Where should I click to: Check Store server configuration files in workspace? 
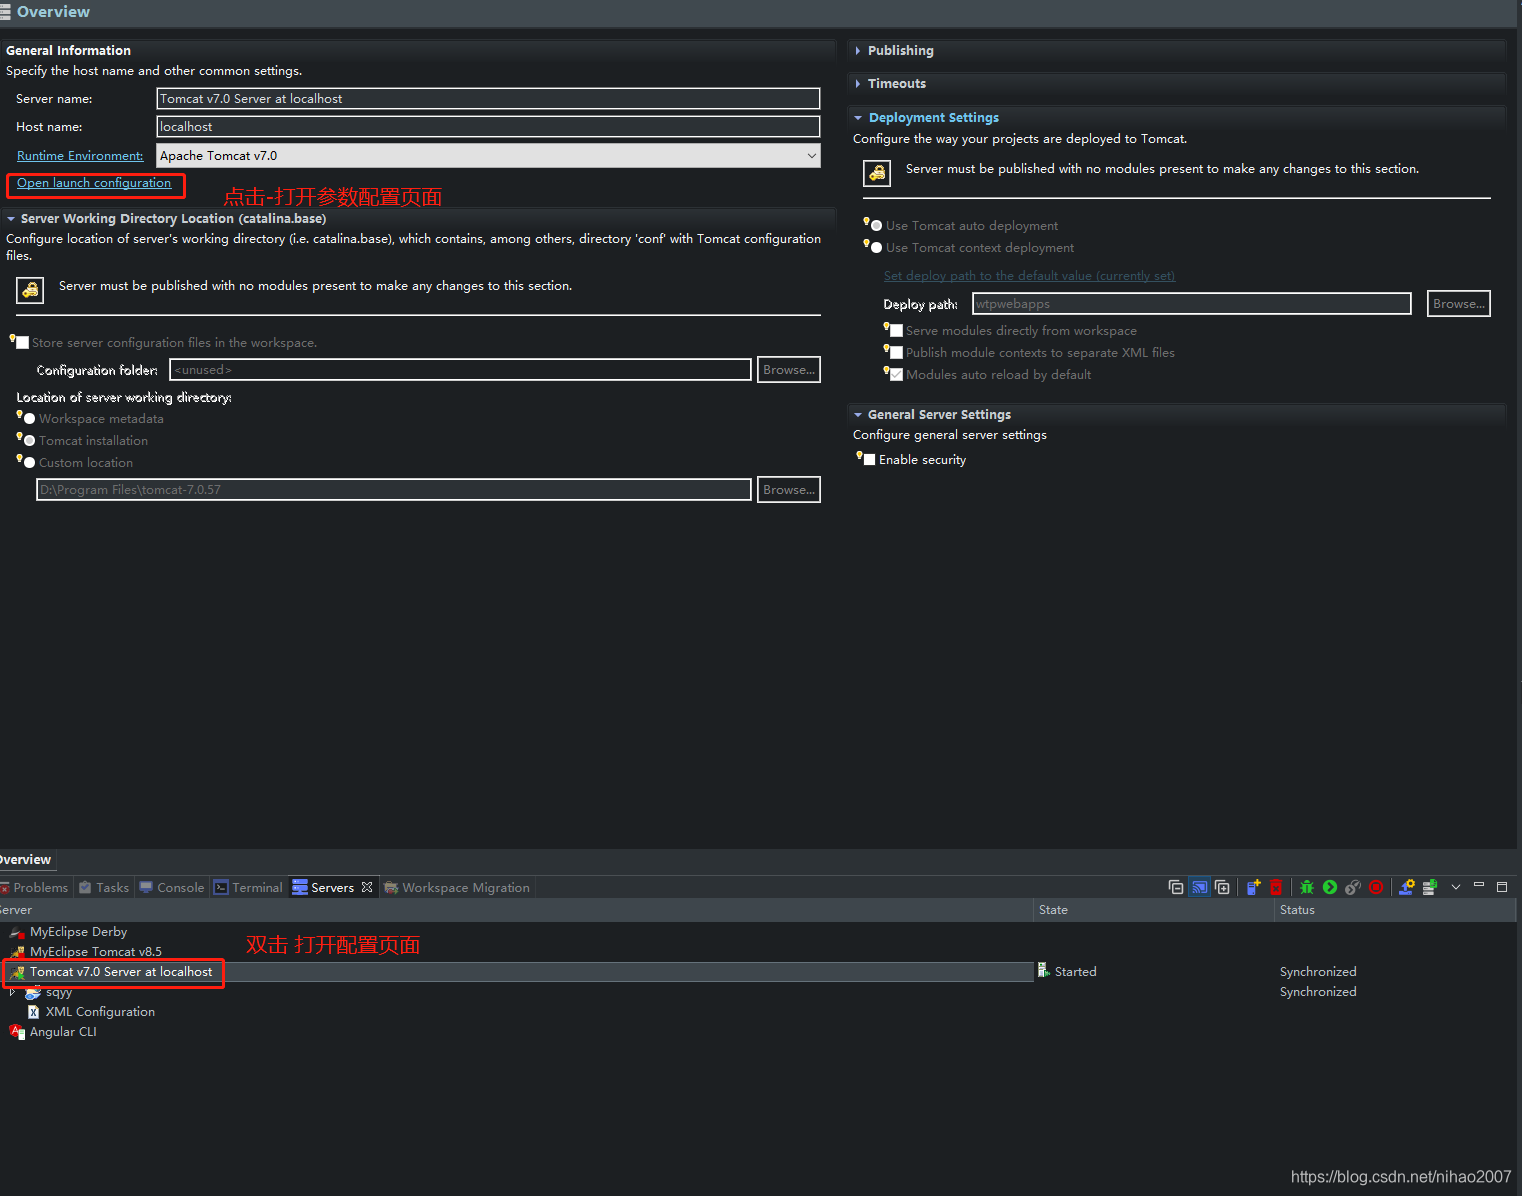click(21, 342)
